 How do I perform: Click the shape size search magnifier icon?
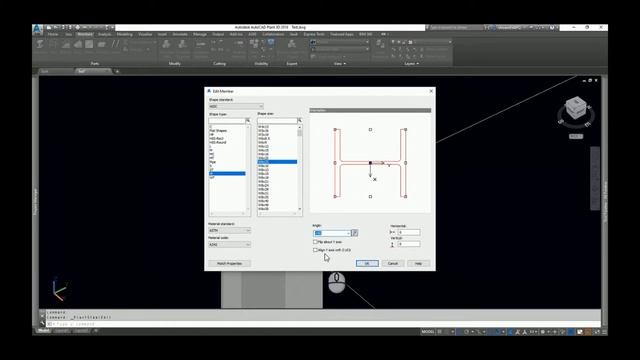click(x=300, y=120)
